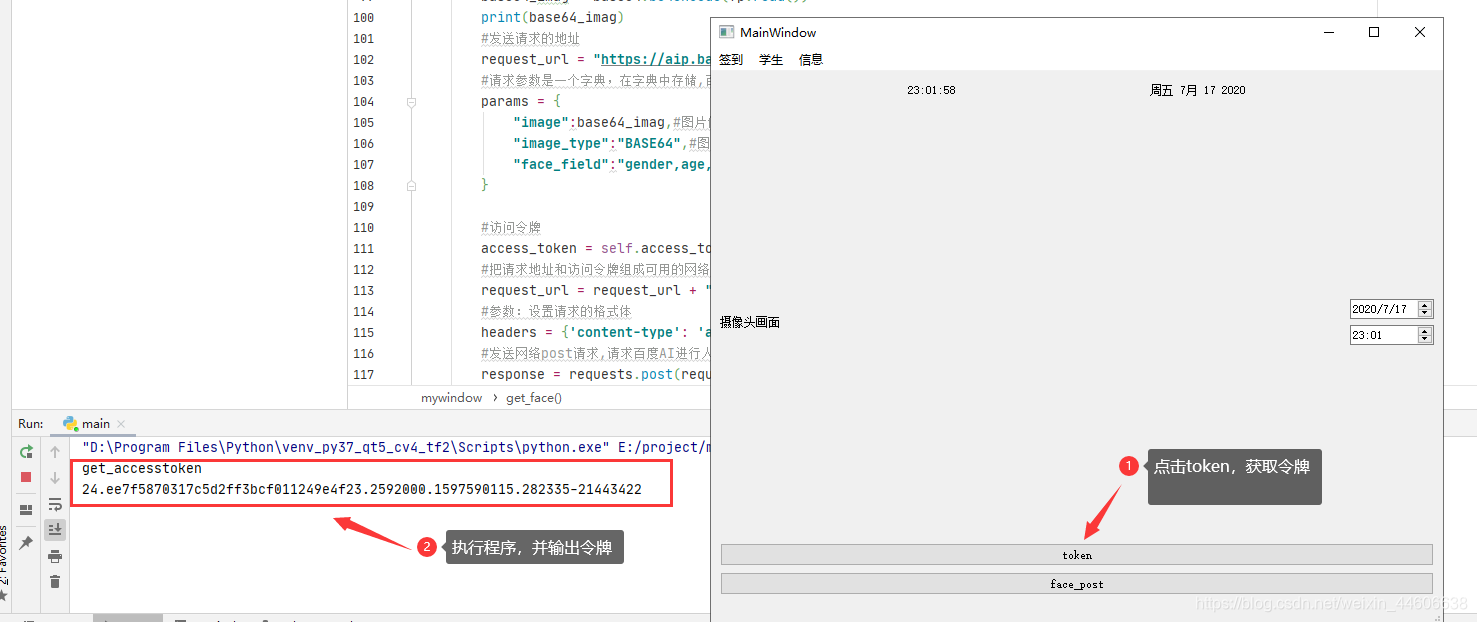Decrease the 23:01 time spinner
1477x622 pixels.
(x=1426, y=340)
